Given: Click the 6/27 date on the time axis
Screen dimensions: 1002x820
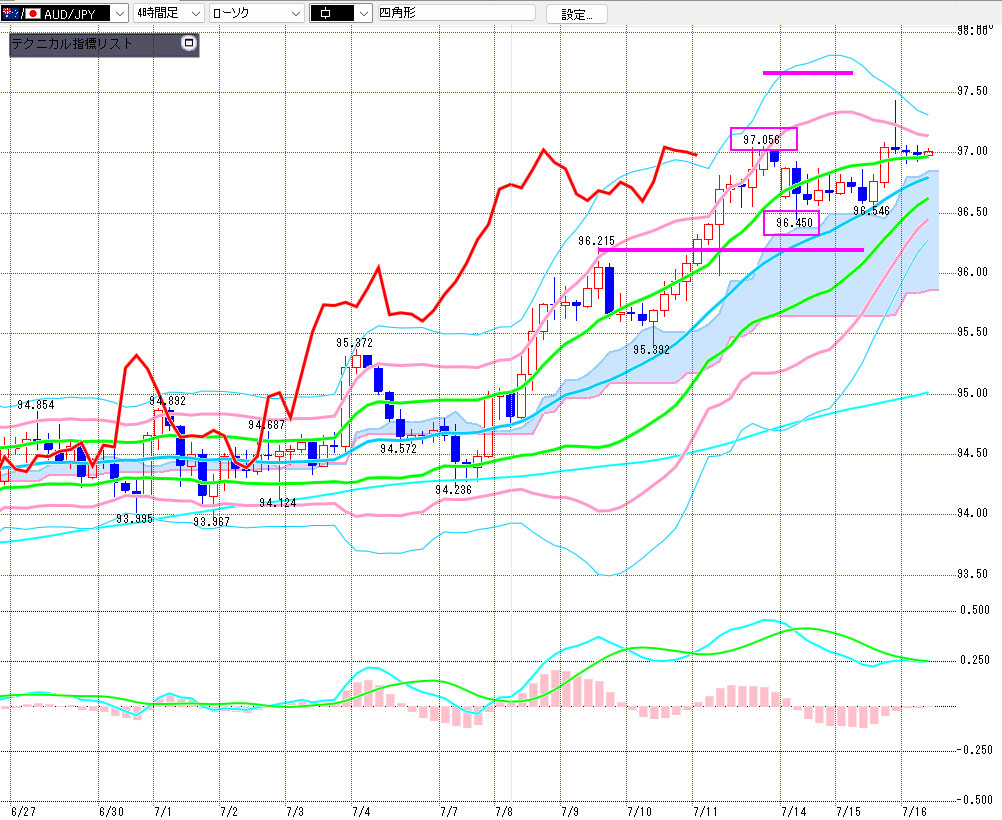Looking at the screenshot, I should point(23,812).
